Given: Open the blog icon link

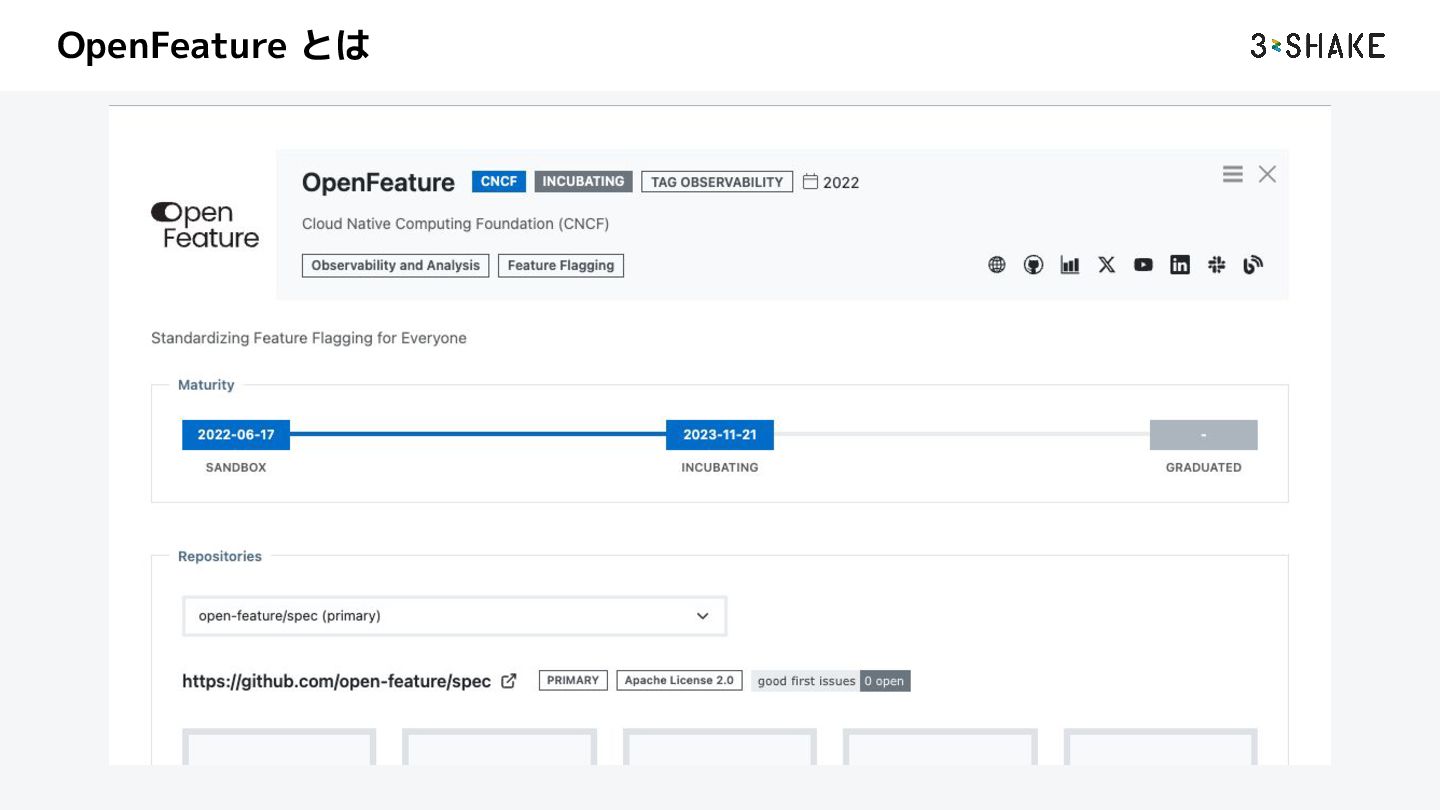Looking at the screenshot, I should (x=1253, y=265).
